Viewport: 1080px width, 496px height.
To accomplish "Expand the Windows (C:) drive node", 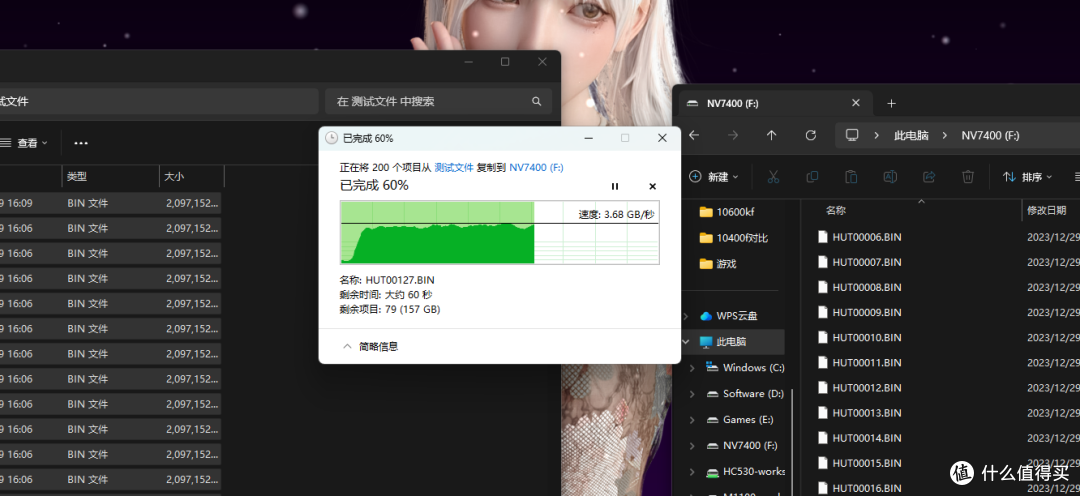I will point(692,368).
